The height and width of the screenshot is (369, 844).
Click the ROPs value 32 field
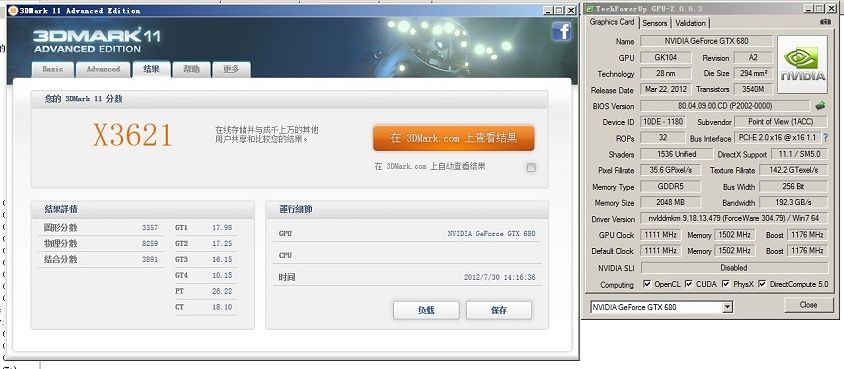(x=663, y=138)
